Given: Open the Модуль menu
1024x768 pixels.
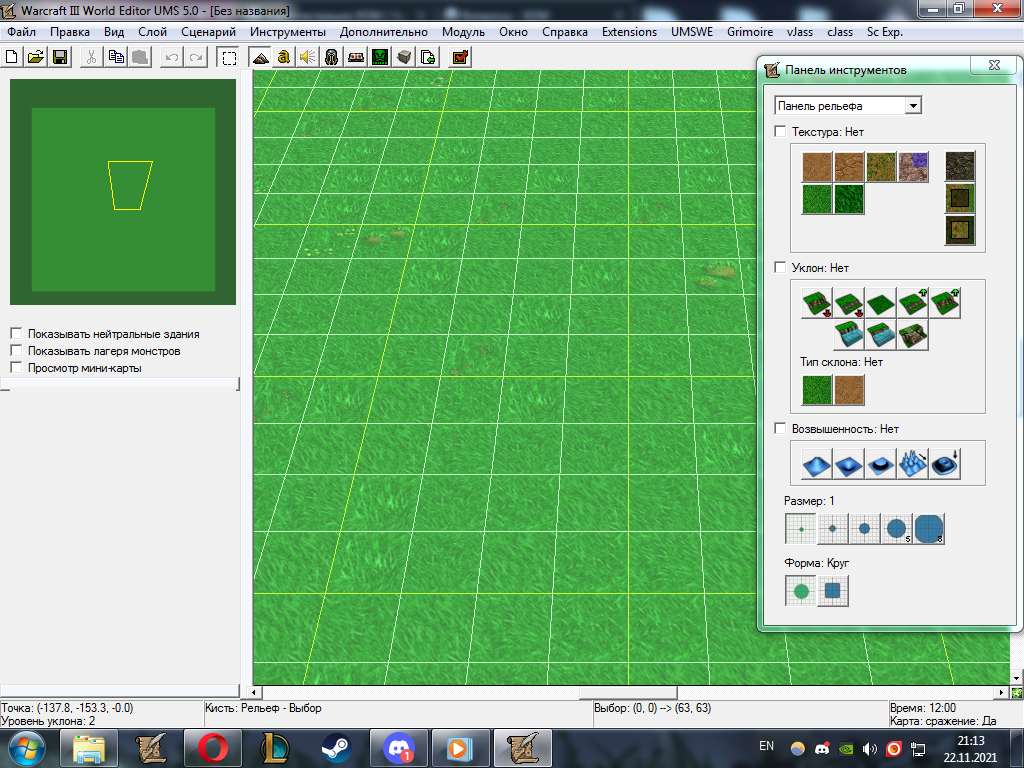Looking at the screenshot, I should click(x=463, y=31).
